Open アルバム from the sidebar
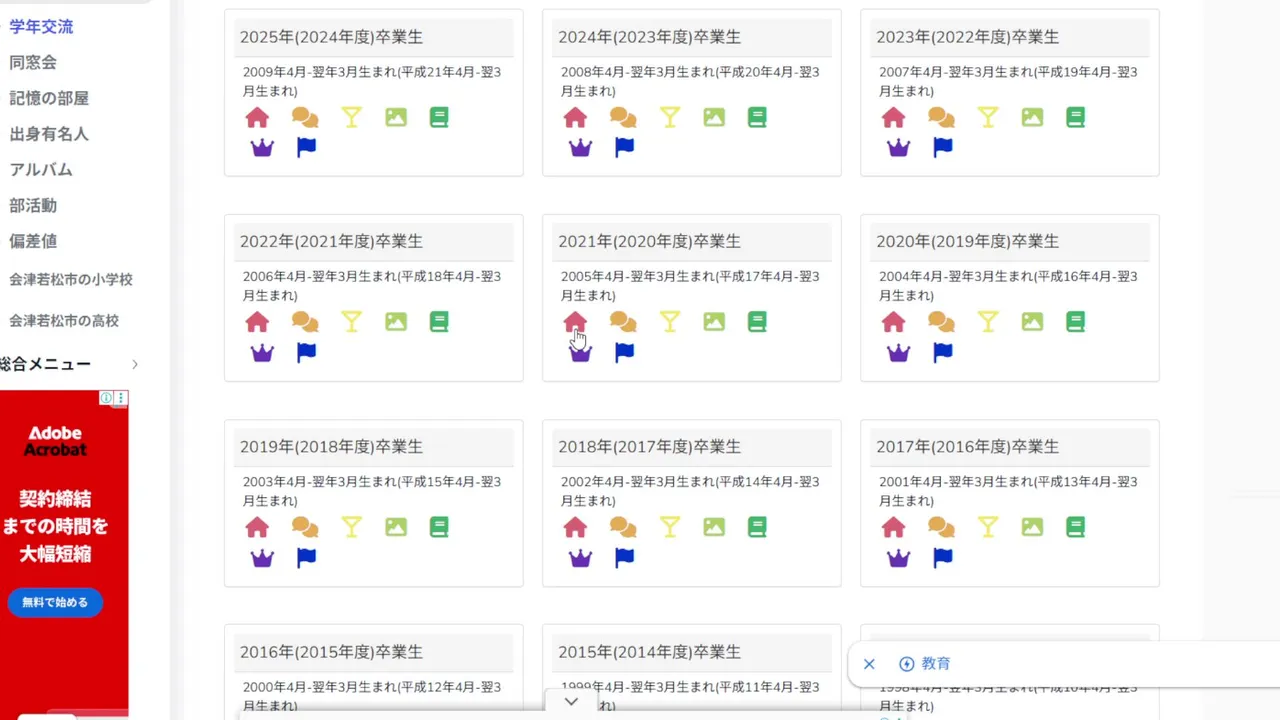Viewport: 1280px width, 720px height. pyautogui.click(x=41, y=170)
